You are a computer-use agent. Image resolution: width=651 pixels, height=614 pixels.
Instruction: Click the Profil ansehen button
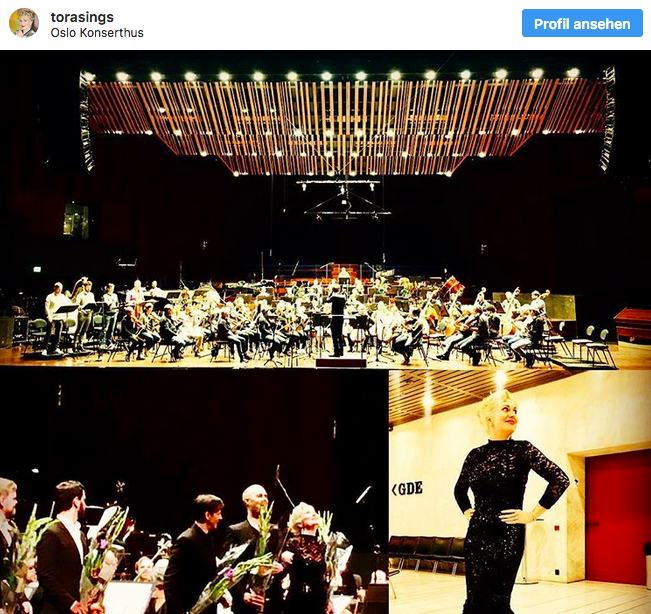[582, 23]
